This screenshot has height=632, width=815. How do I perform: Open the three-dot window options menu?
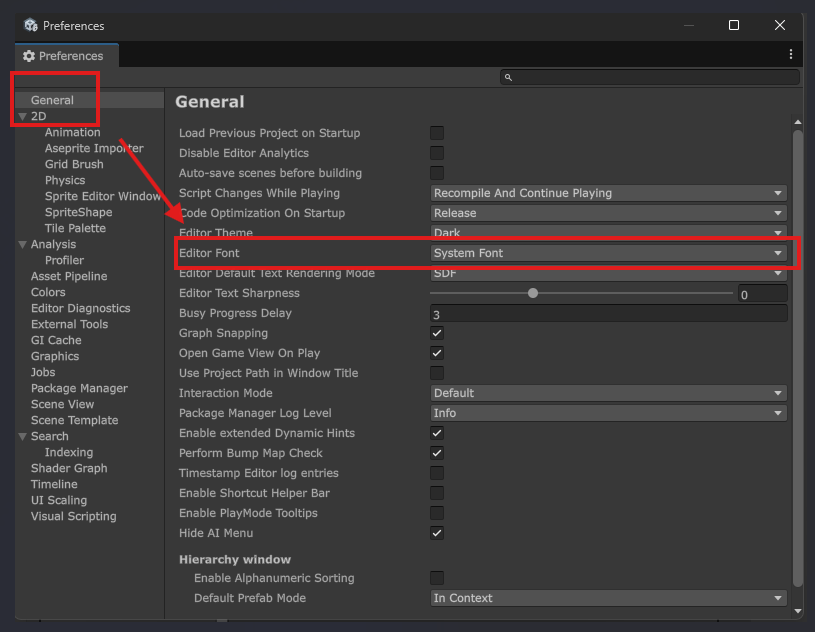tap(791, 54)
